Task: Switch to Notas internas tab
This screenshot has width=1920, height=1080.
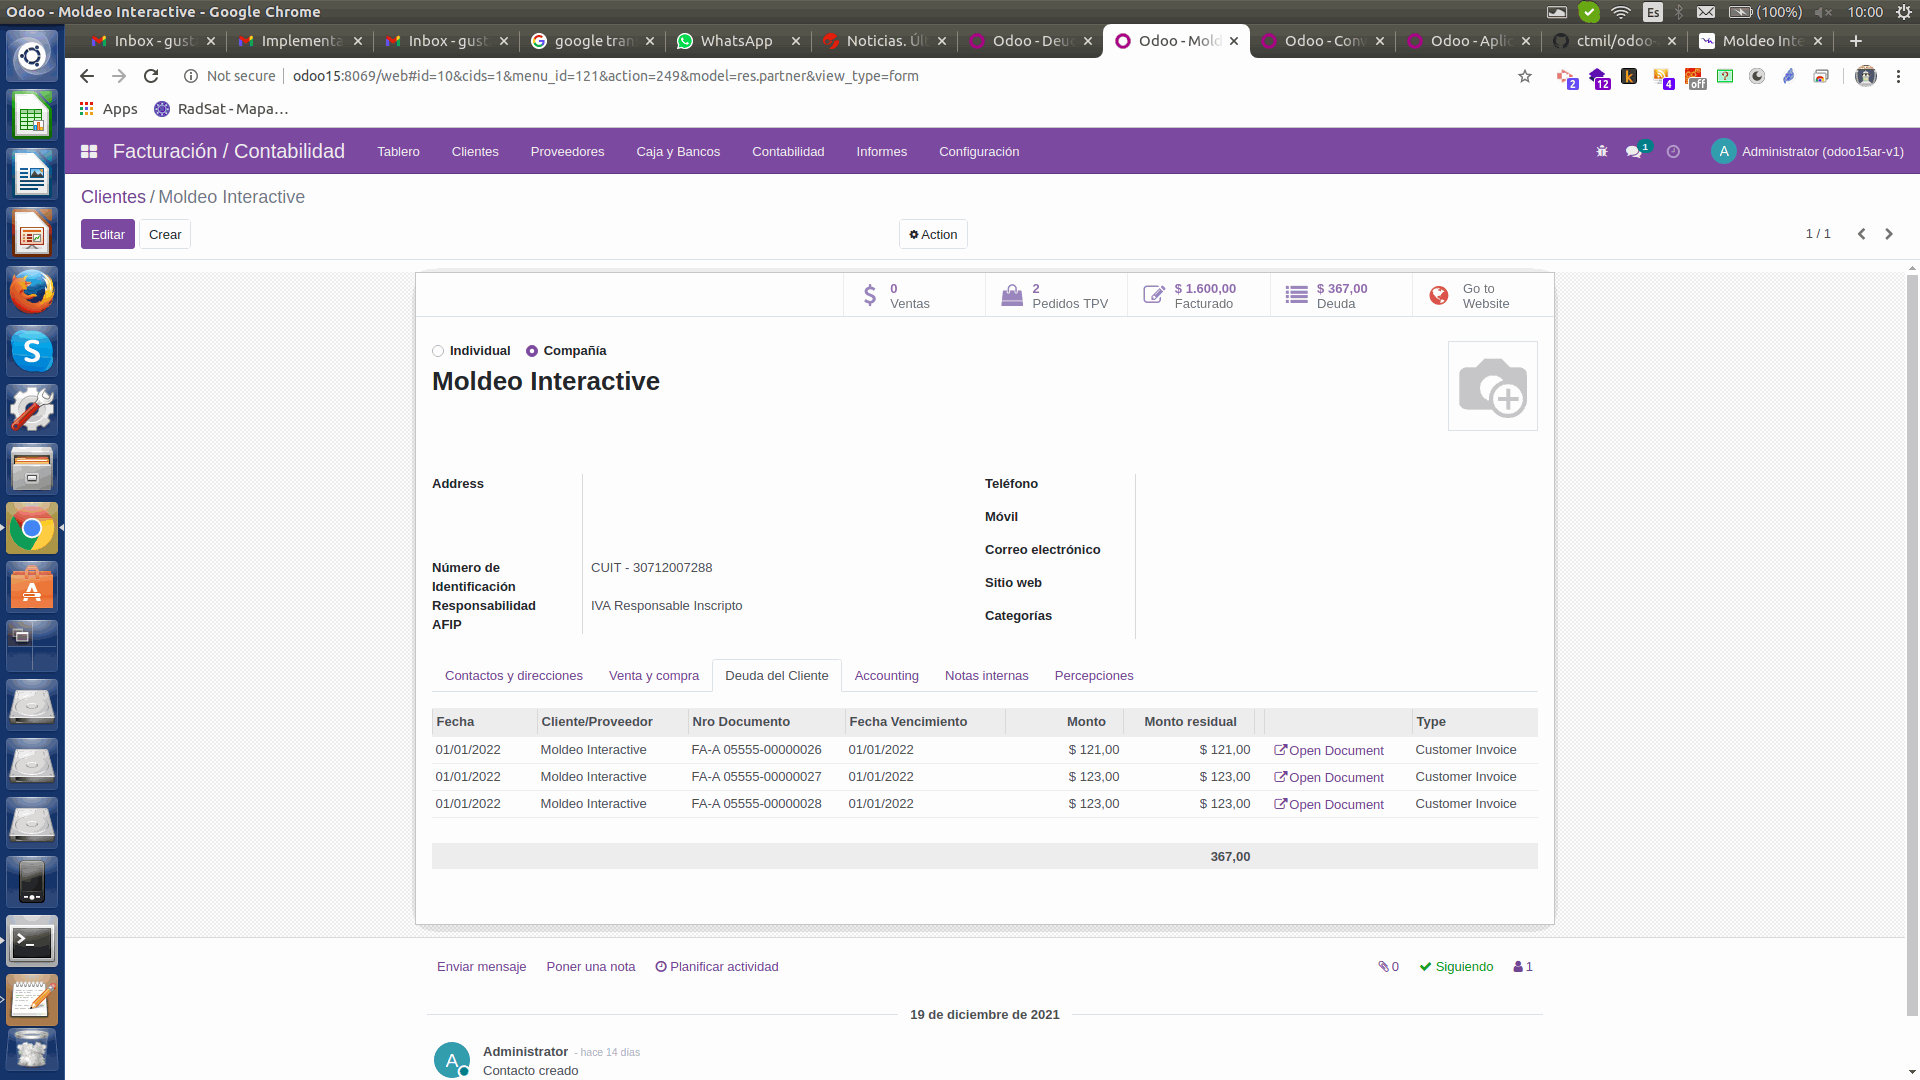Action: coord(986,676)
